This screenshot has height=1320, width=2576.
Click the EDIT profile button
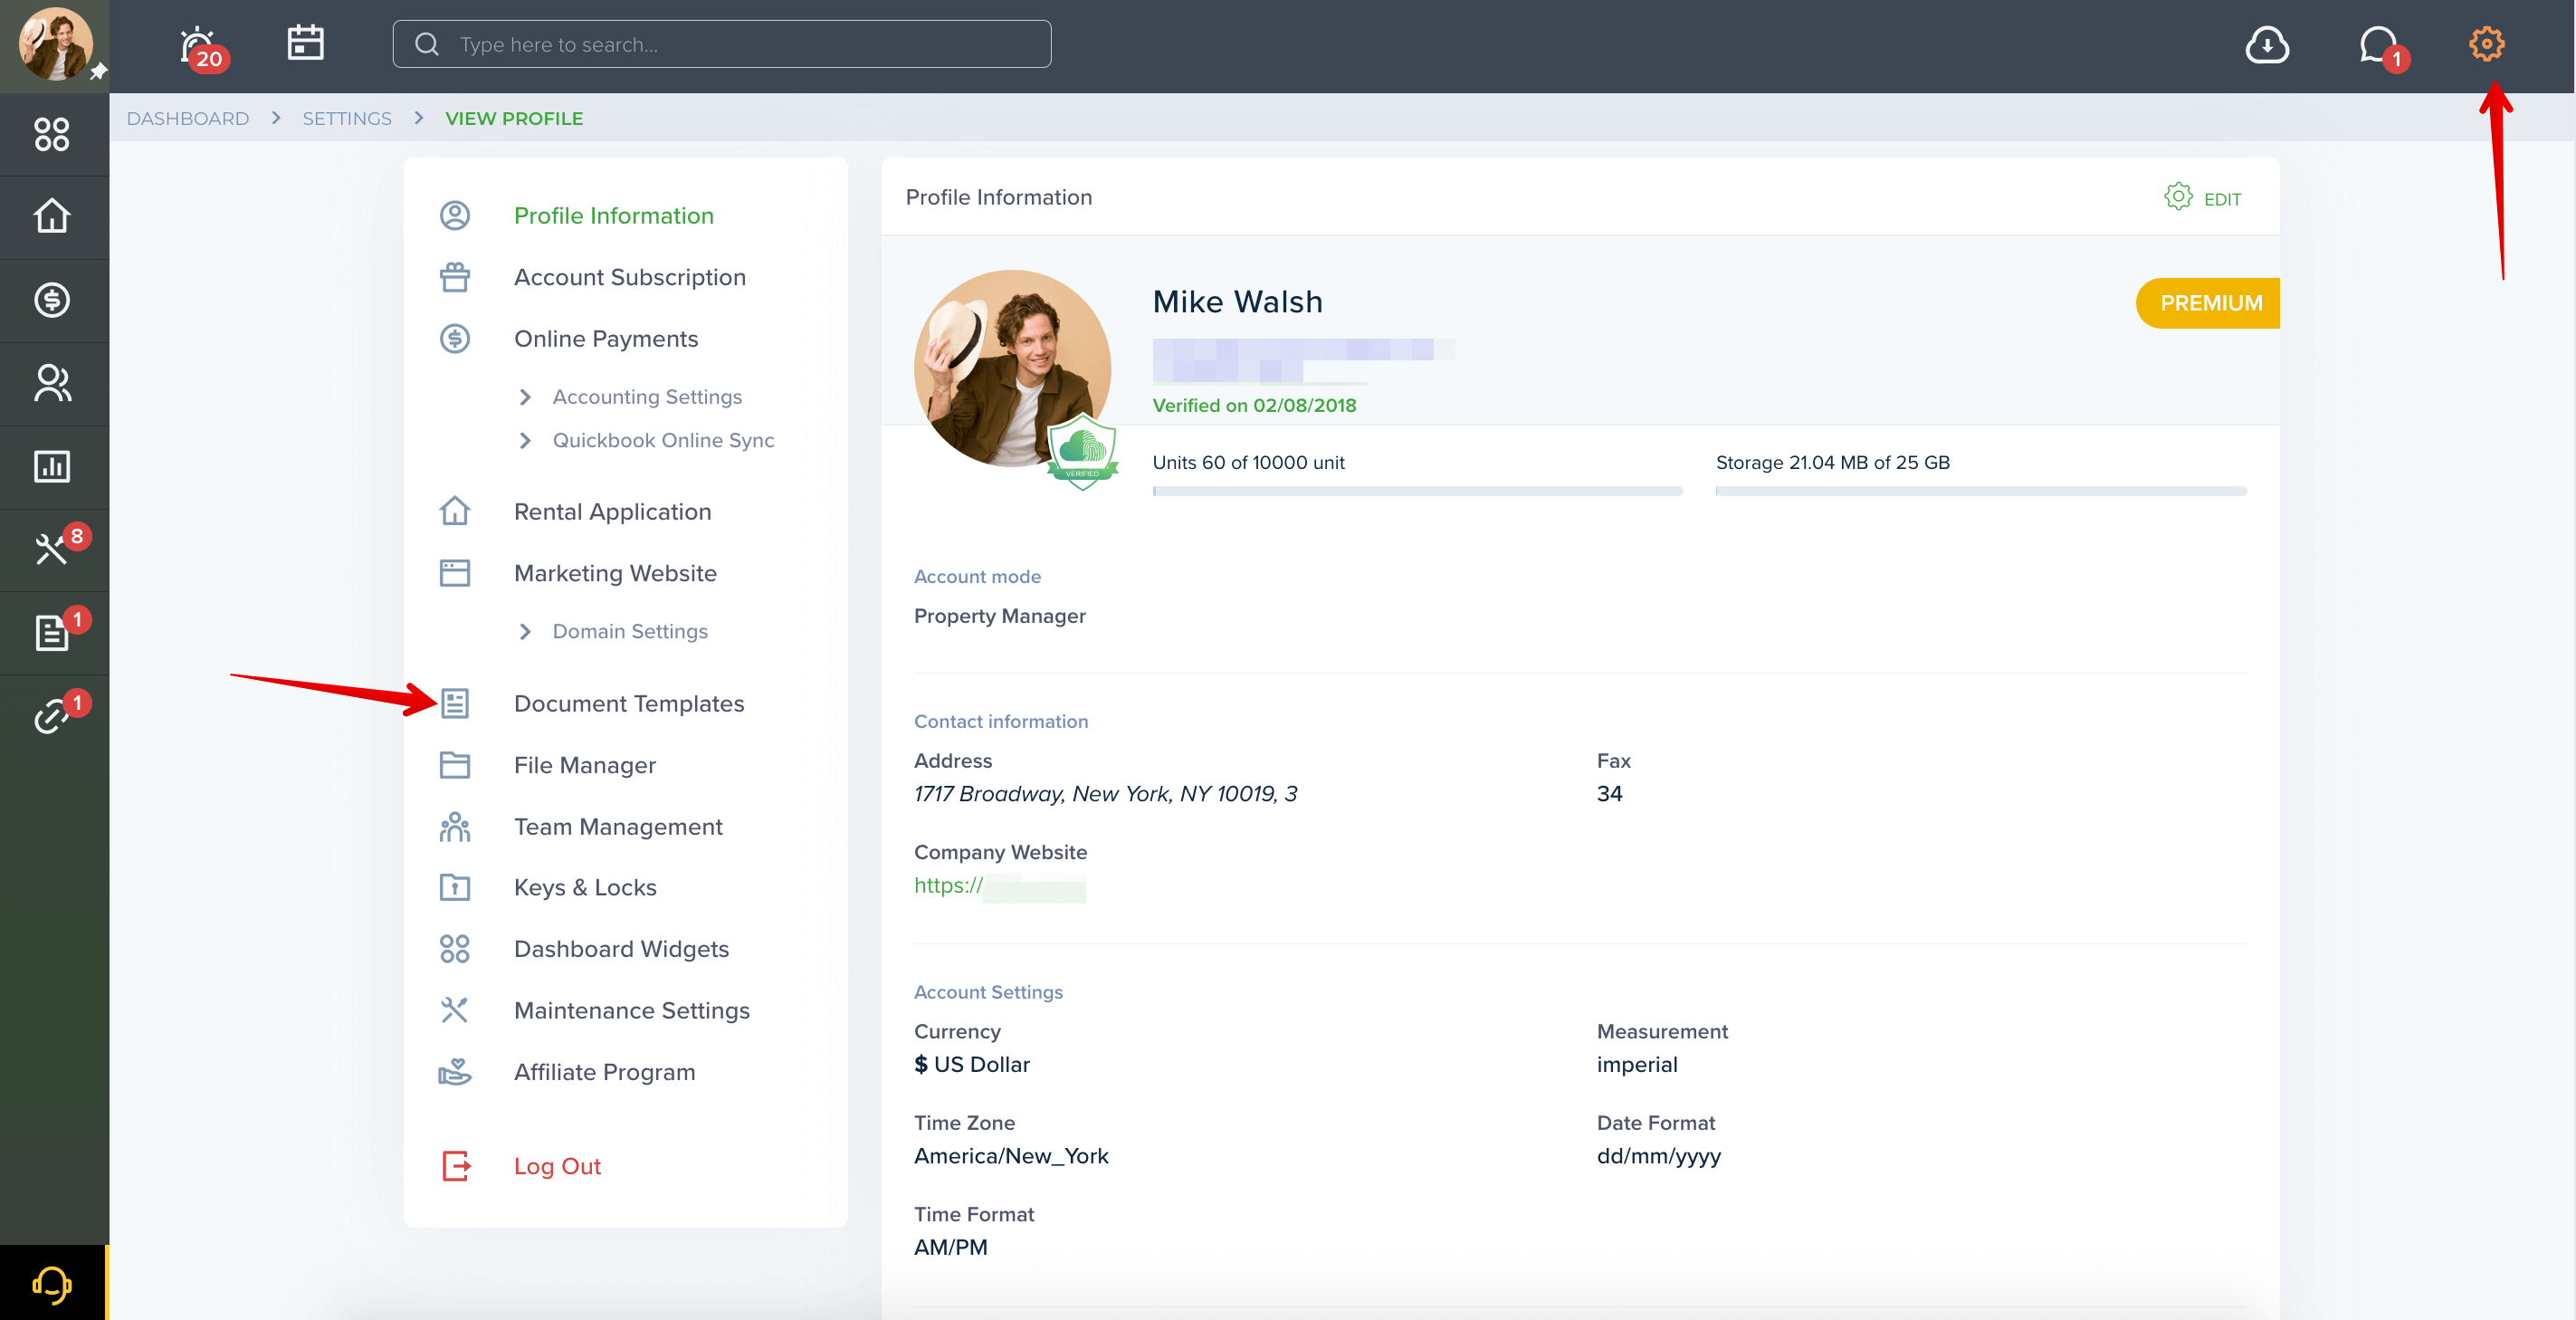click(x=2203, y=197)
